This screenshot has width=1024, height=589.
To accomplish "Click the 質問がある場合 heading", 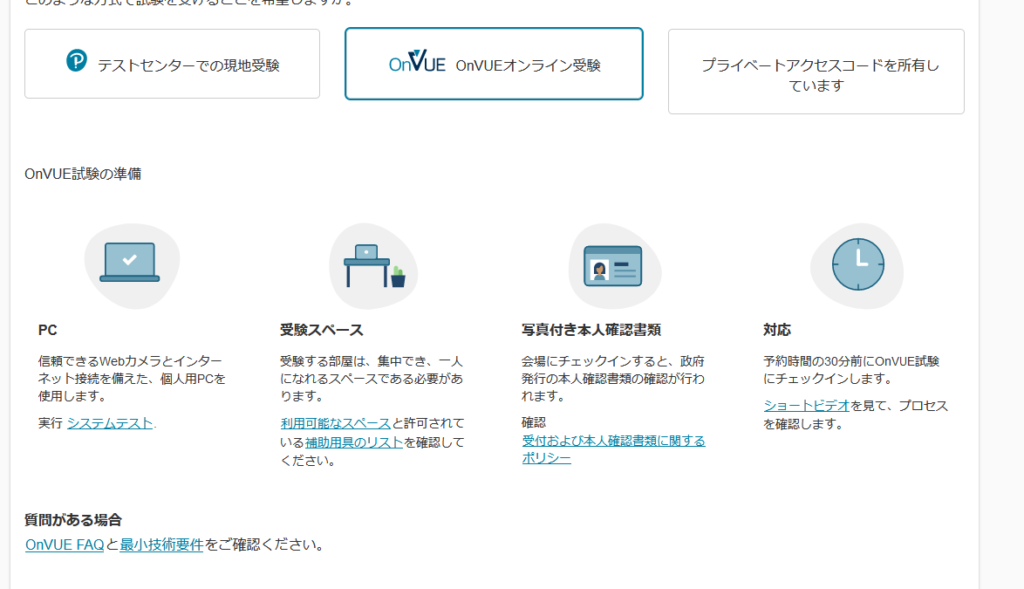I will pos(73,520).
